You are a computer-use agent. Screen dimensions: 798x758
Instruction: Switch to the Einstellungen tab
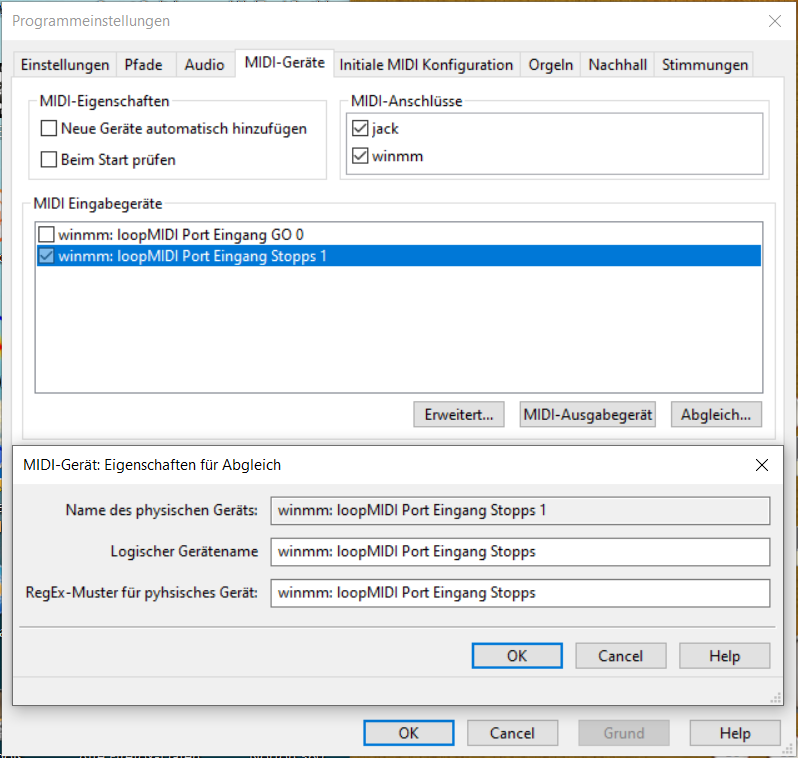(x=65, y=65)
